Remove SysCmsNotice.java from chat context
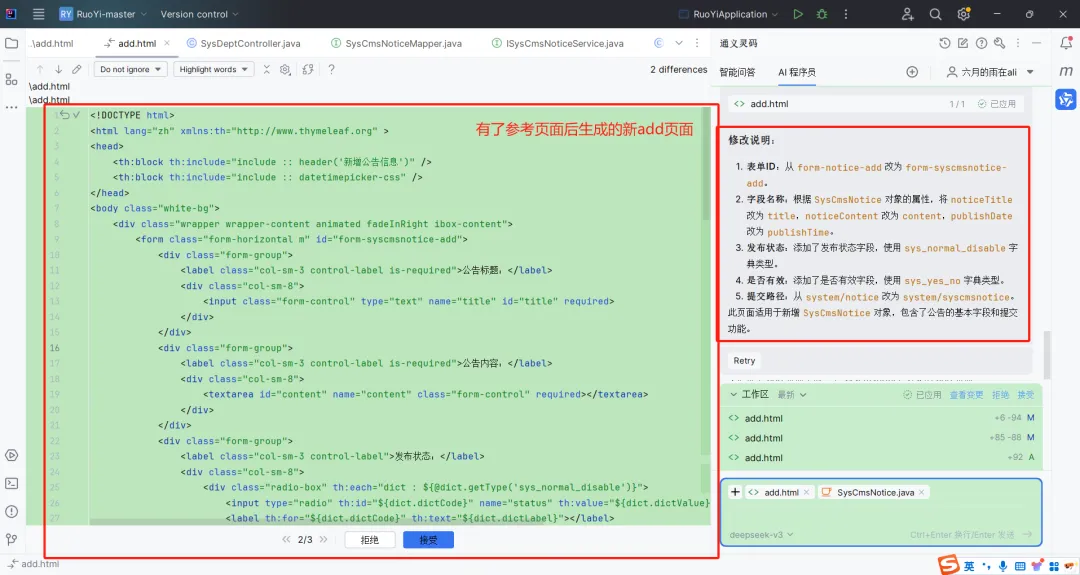 (922, 492)
